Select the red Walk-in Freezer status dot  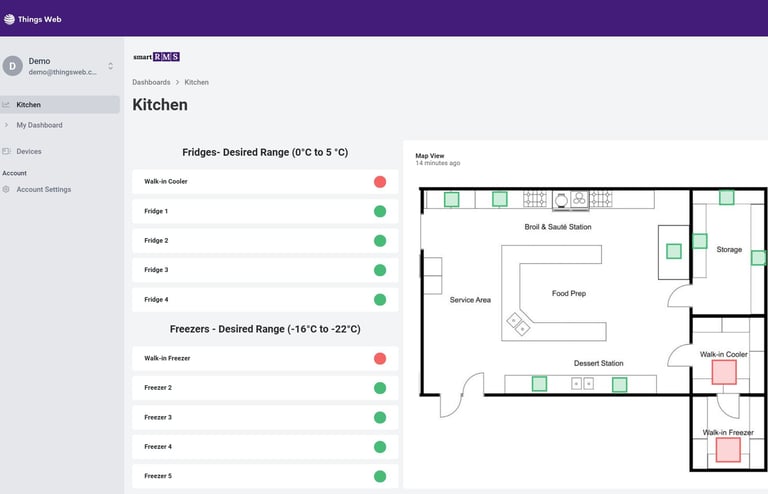pos(380,358)
